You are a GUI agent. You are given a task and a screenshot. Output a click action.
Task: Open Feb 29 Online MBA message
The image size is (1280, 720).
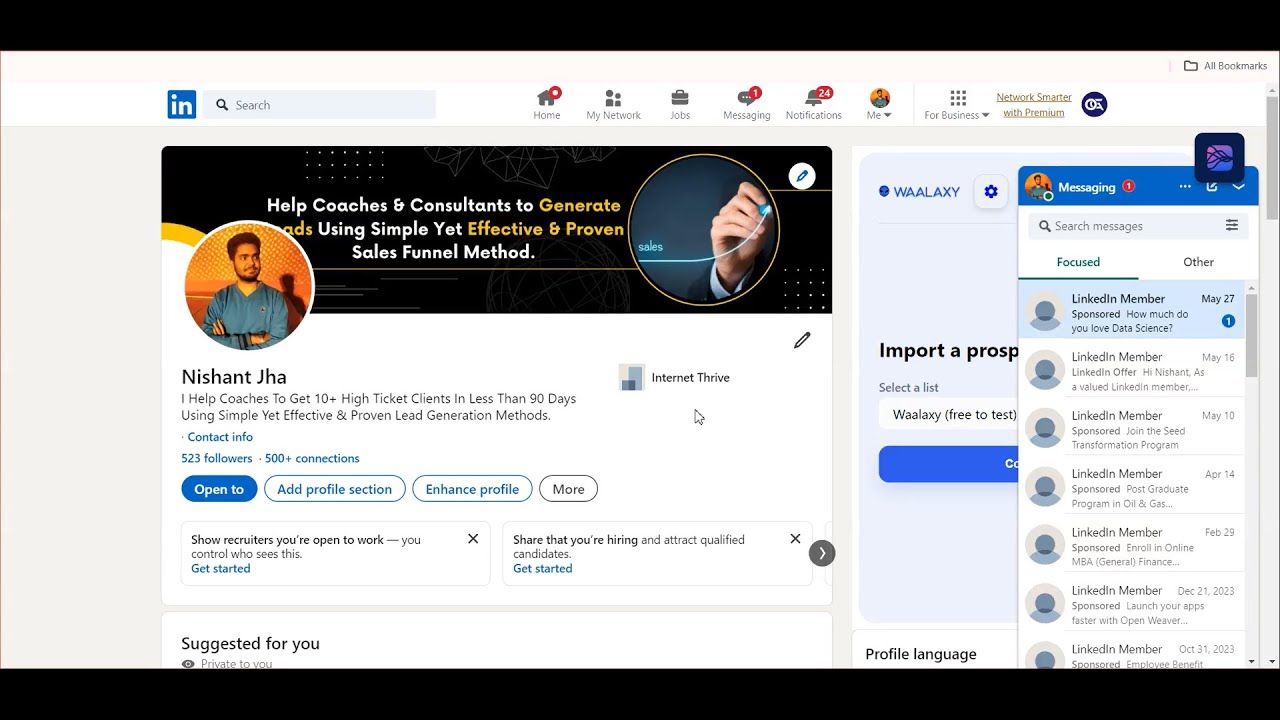[x=1132, y=546]
